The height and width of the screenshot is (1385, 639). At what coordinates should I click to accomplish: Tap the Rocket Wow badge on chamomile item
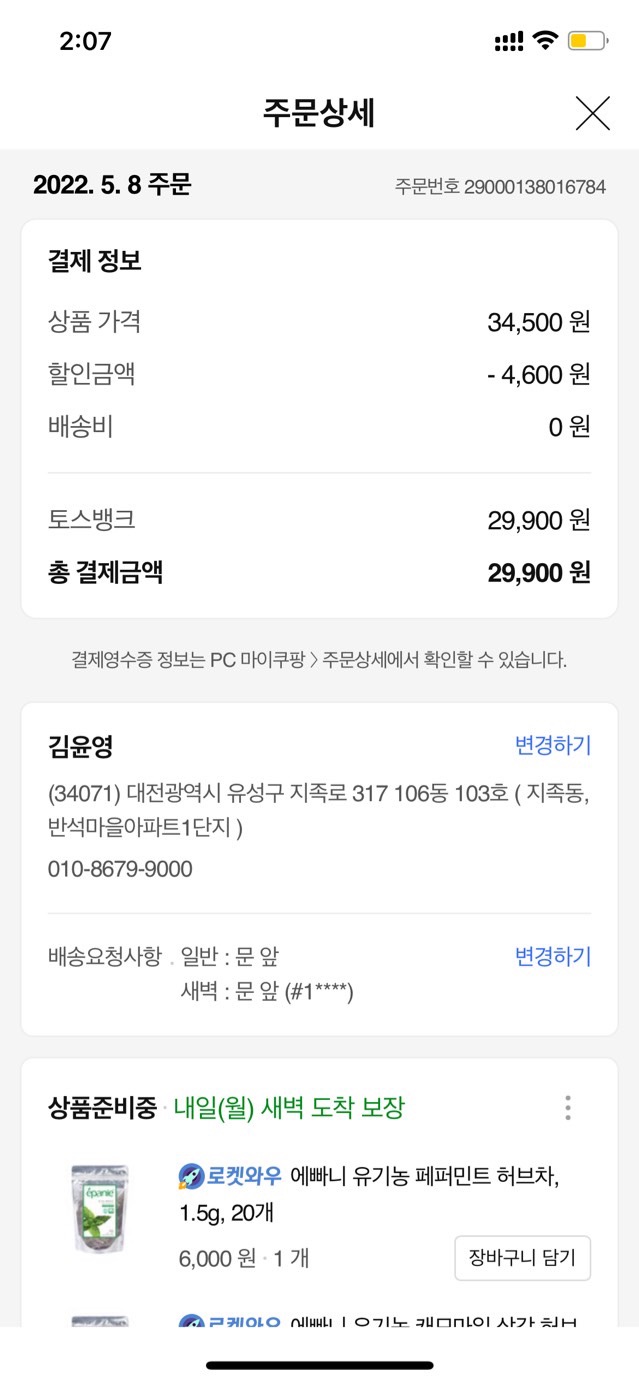click(x=232, y=1322)
